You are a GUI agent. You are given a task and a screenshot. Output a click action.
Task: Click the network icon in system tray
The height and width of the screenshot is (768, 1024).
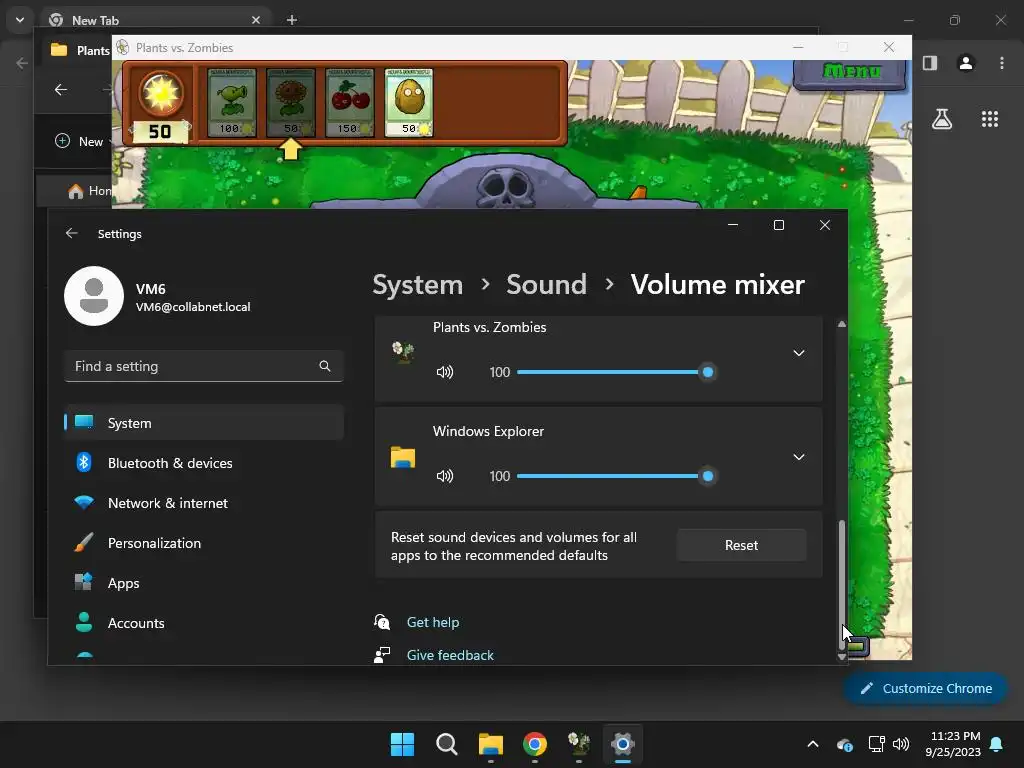click(x=876, y=744)
